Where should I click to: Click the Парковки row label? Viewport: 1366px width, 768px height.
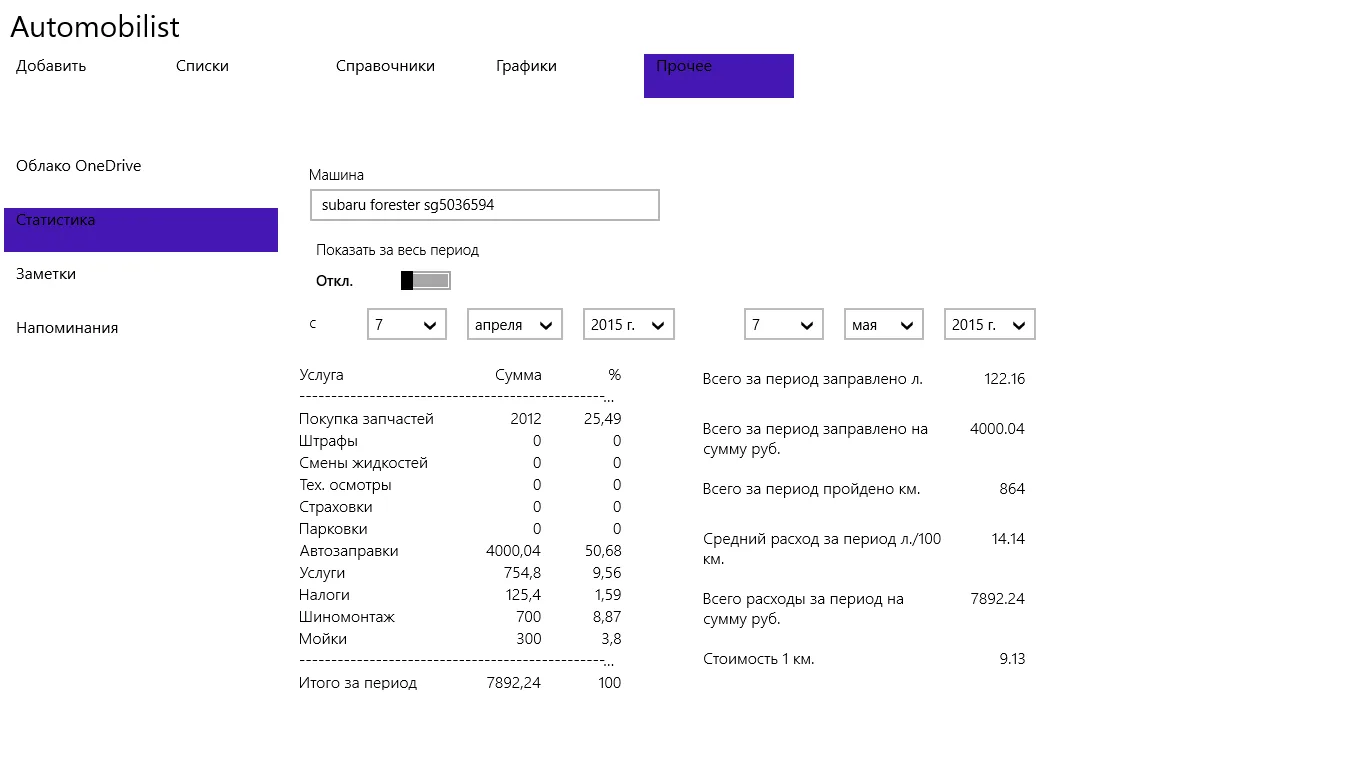(x=333, y=529)
